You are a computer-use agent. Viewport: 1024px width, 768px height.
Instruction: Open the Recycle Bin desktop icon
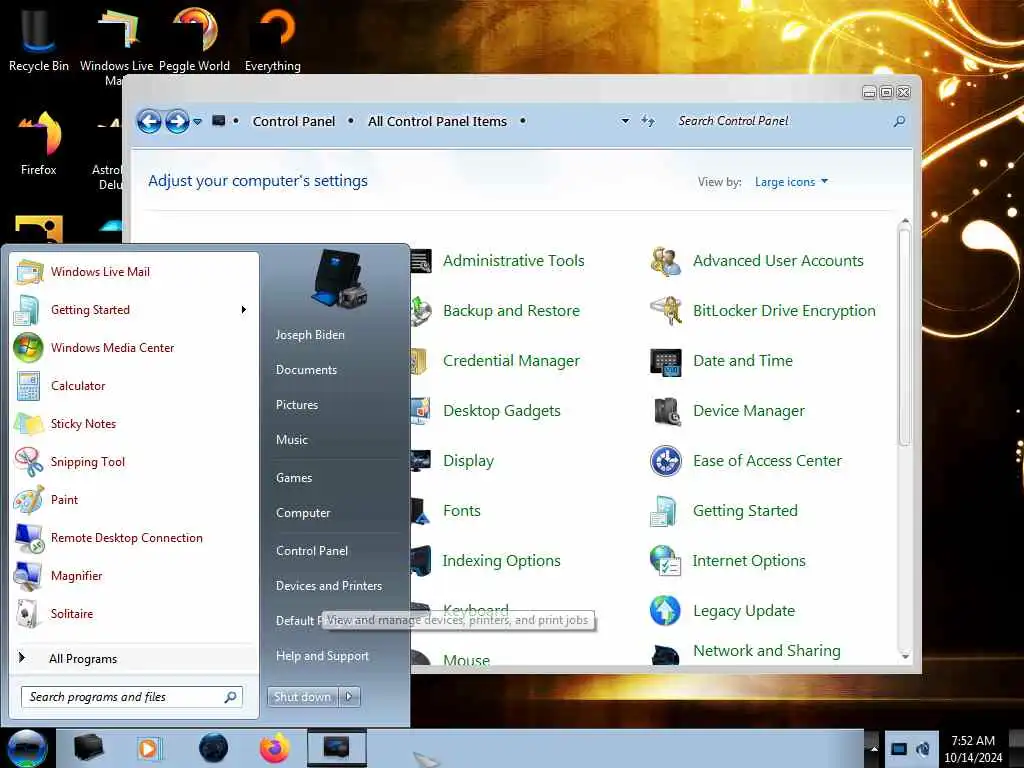38,38
